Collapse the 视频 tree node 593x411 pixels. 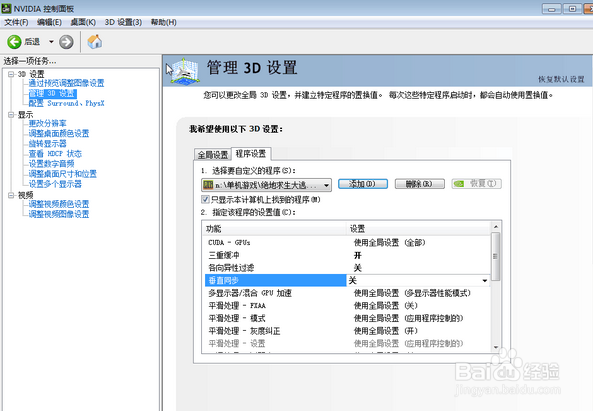[x=11, y=195]
